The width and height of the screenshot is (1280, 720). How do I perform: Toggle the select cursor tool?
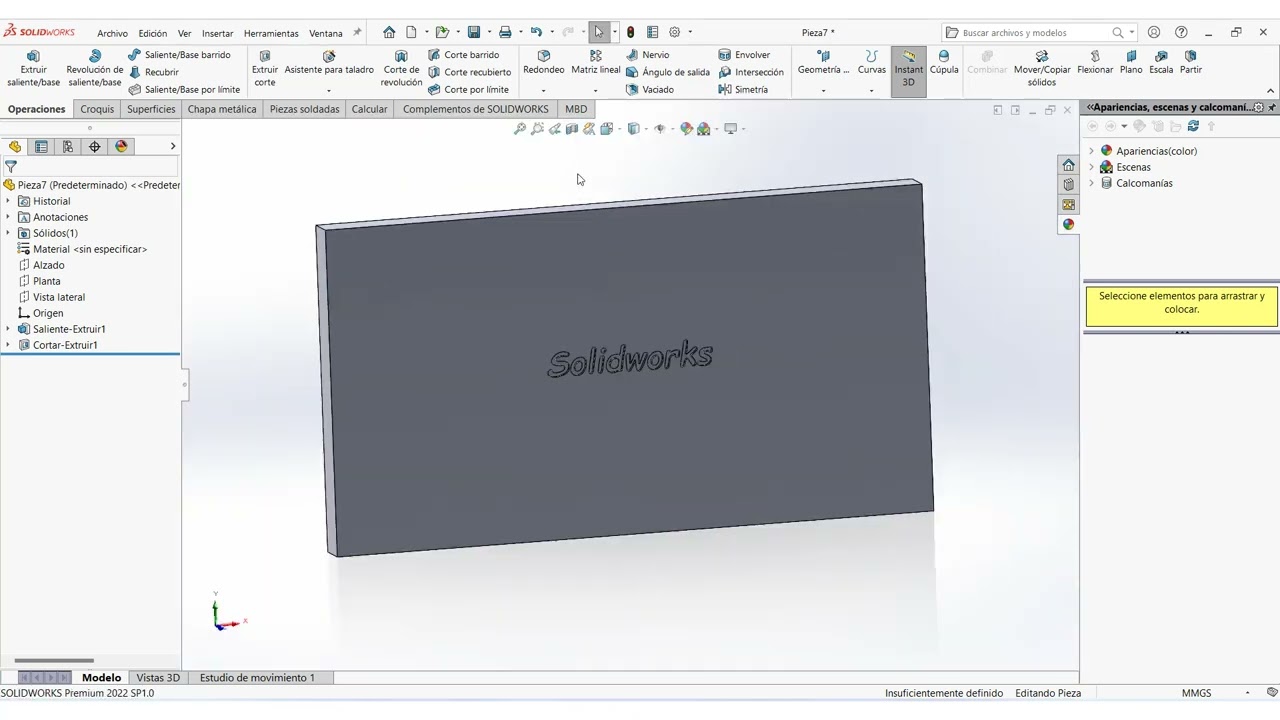point(598,32)
